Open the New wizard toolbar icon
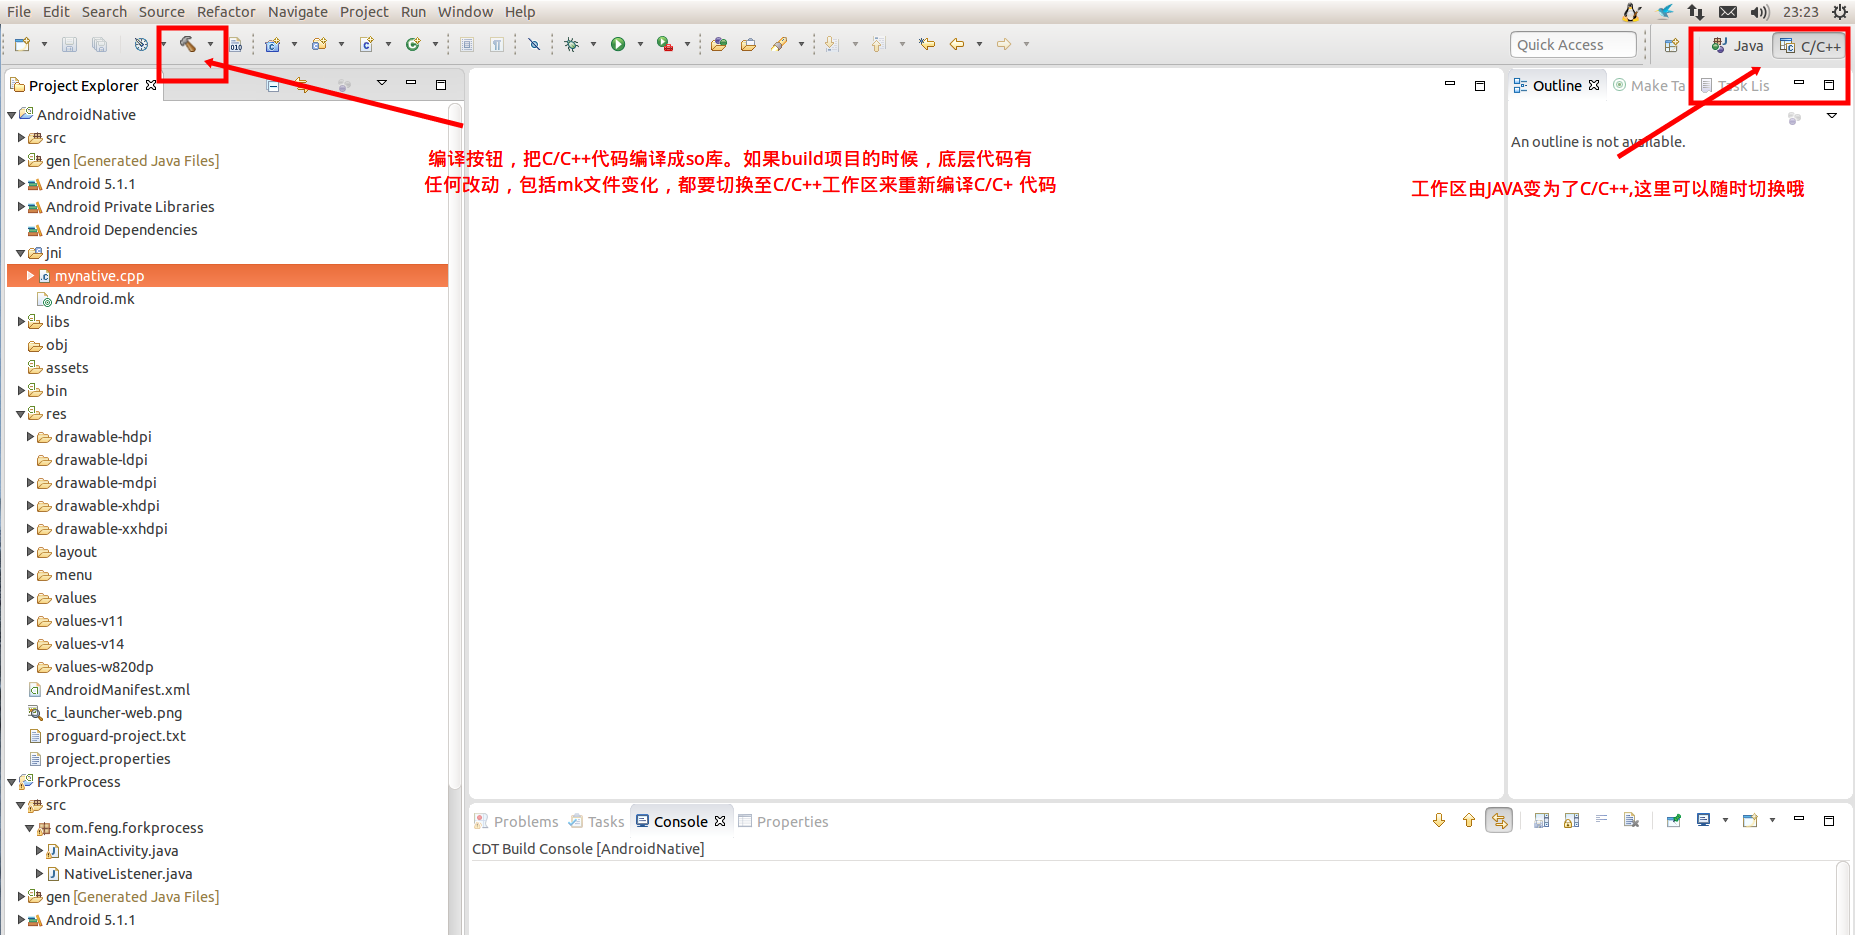 pos(22,44)
